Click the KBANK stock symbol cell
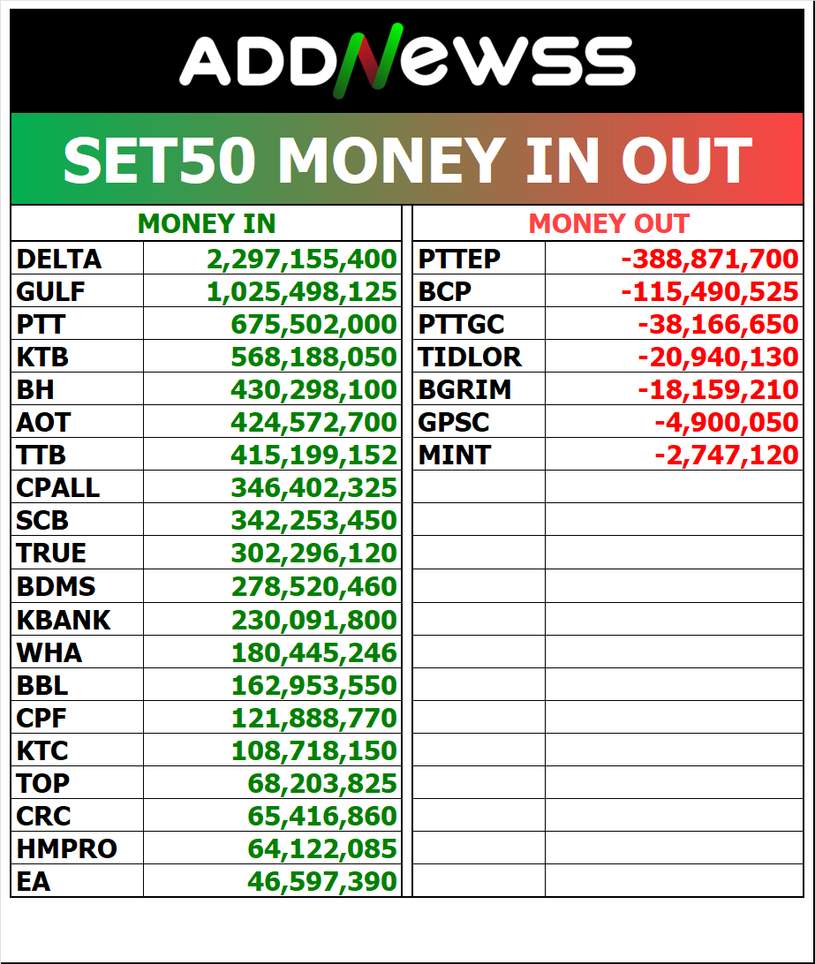815x964 pixels. click(x=64, y=620)
